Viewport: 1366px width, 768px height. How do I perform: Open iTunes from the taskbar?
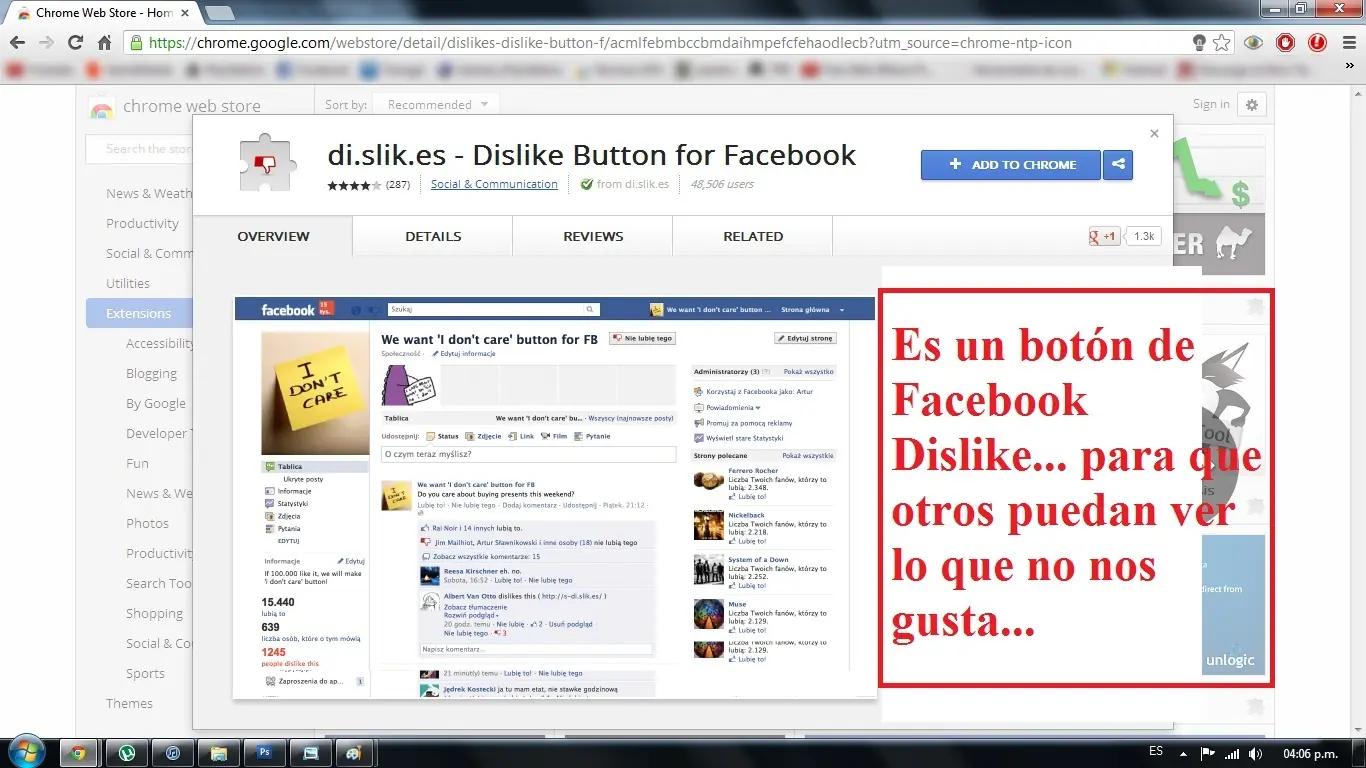click(173, 753)
